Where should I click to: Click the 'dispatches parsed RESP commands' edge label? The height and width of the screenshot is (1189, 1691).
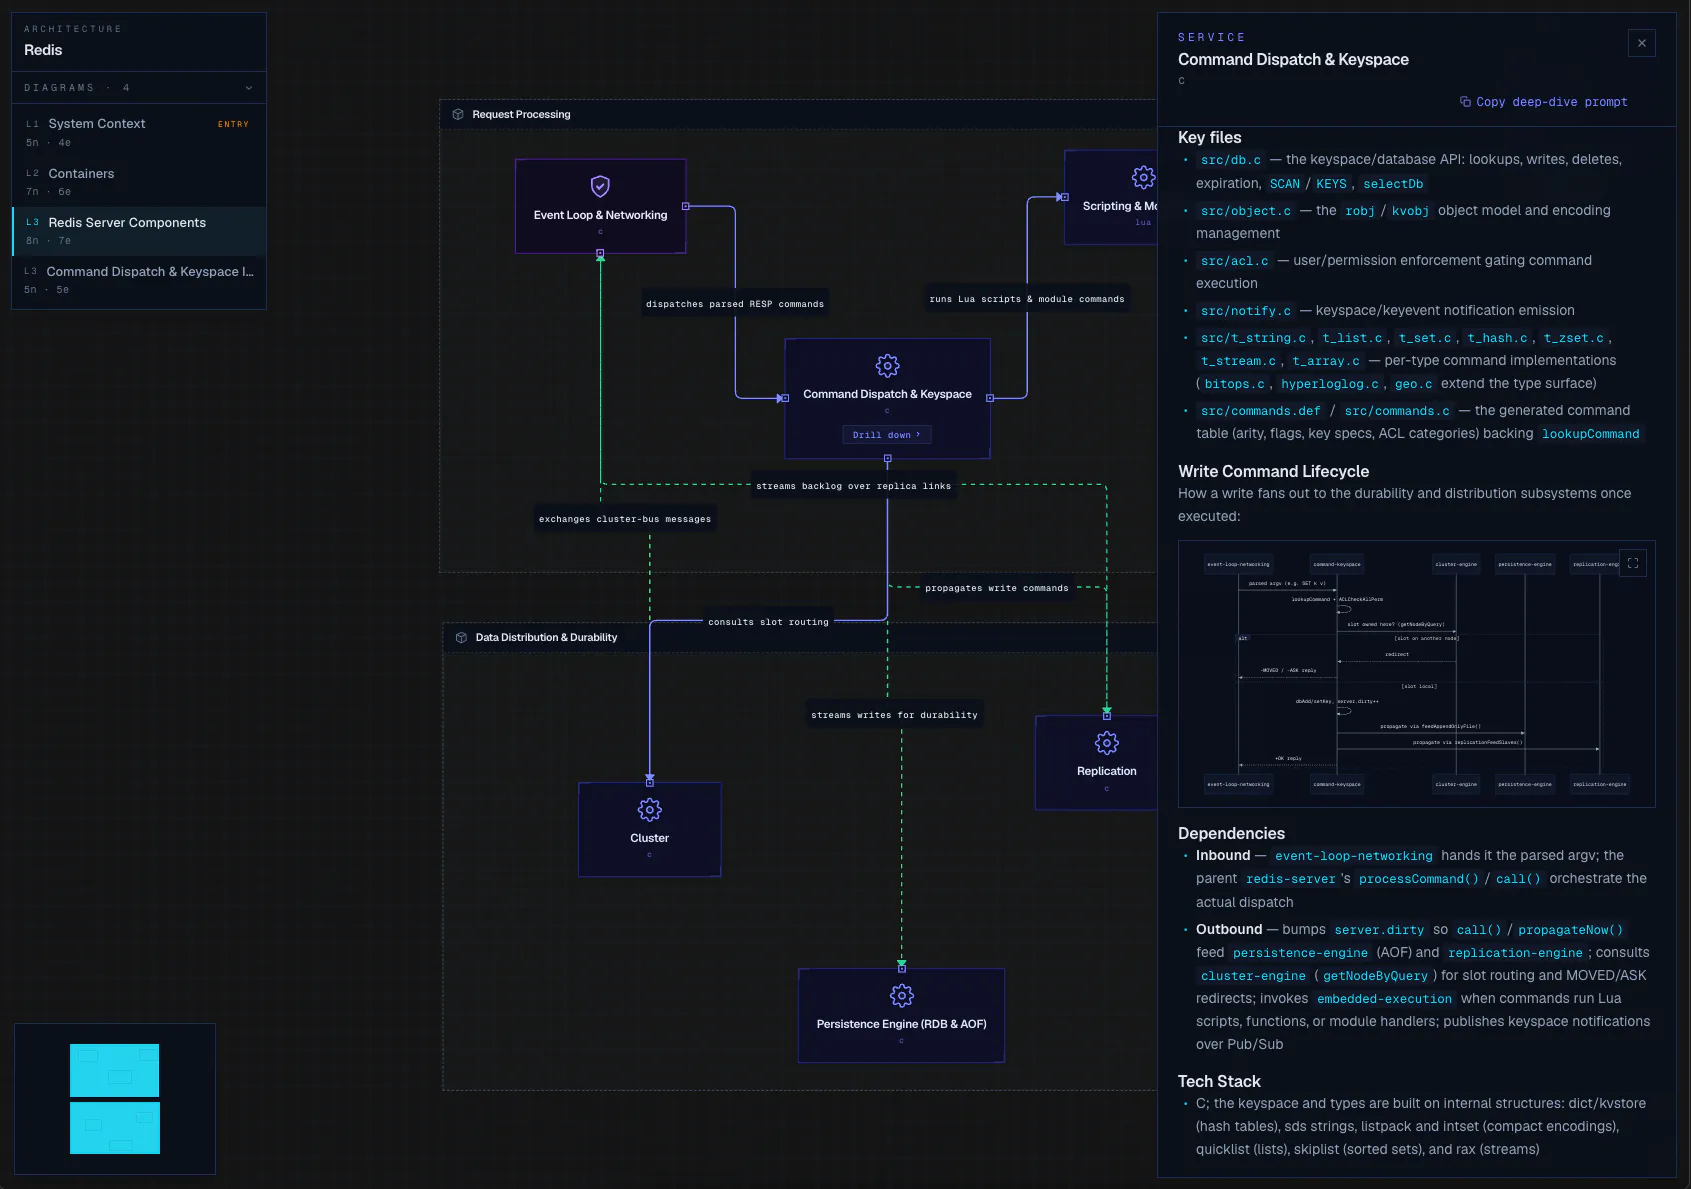[735, 304]
